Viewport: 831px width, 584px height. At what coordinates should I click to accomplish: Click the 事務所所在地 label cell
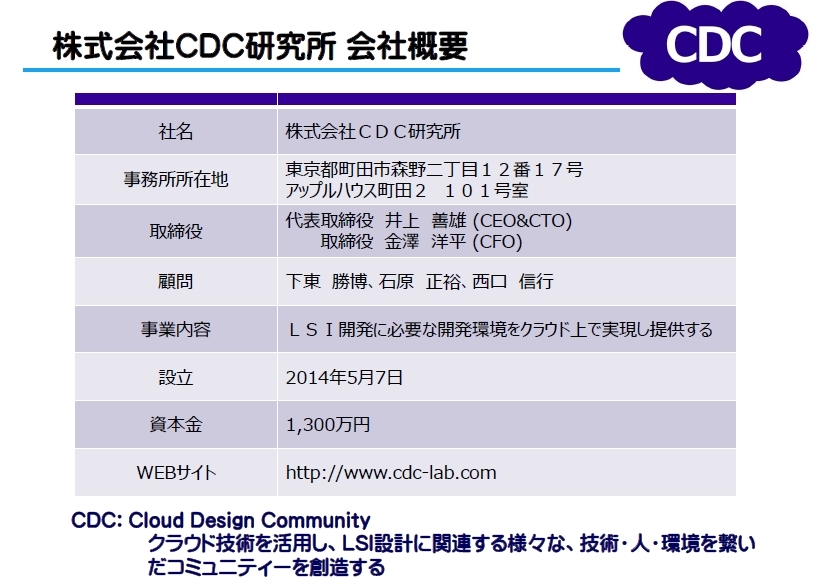pos(176,180)
